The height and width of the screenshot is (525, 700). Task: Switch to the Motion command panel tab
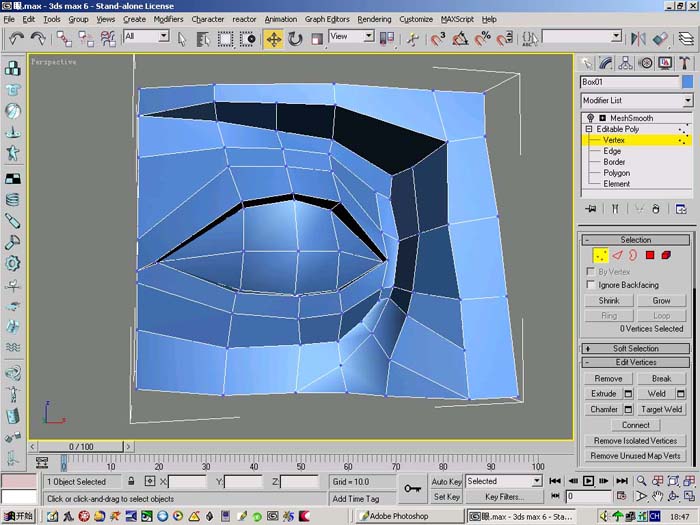pos(646,63)
